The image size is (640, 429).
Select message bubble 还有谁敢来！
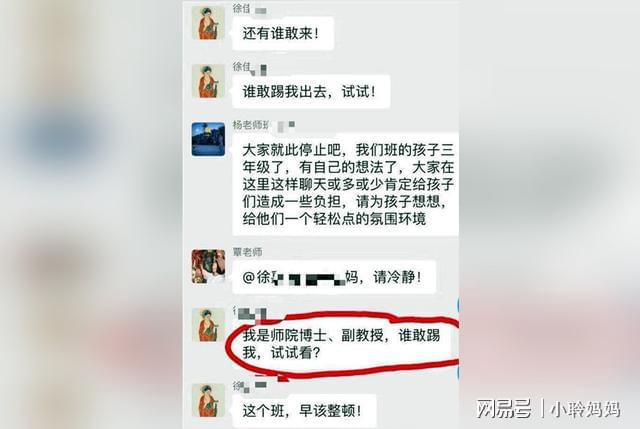[283, 33]
